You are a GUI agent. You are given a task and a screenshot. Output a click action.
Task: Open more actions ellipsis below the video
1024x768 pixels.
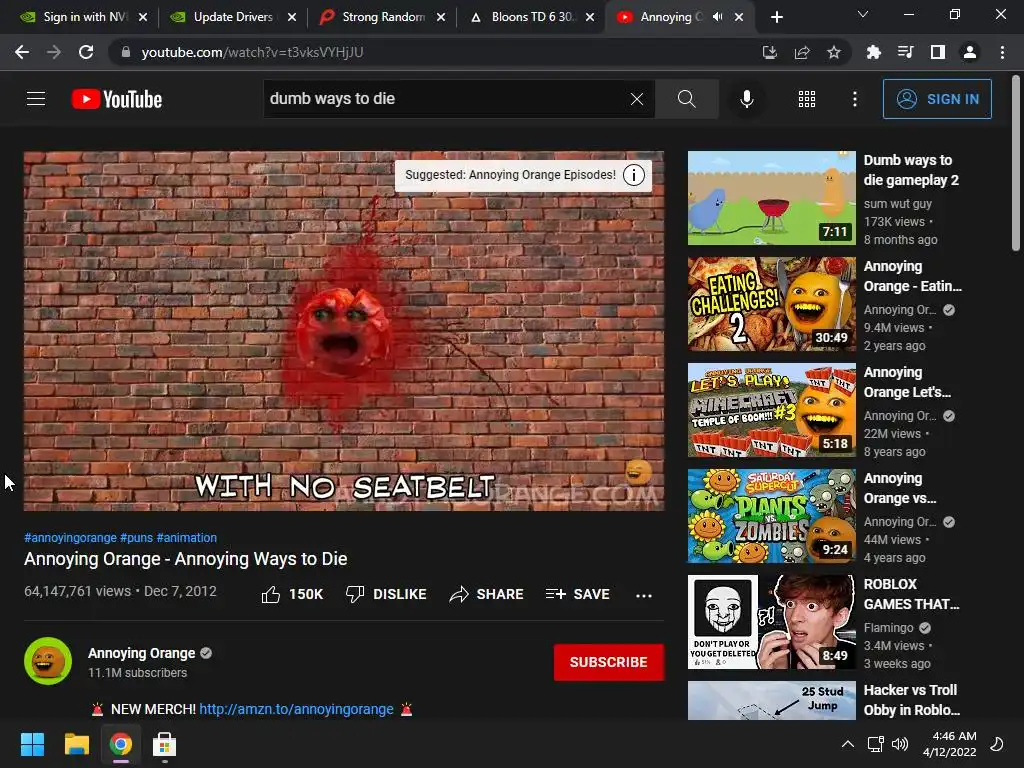(x=644, y=595)
